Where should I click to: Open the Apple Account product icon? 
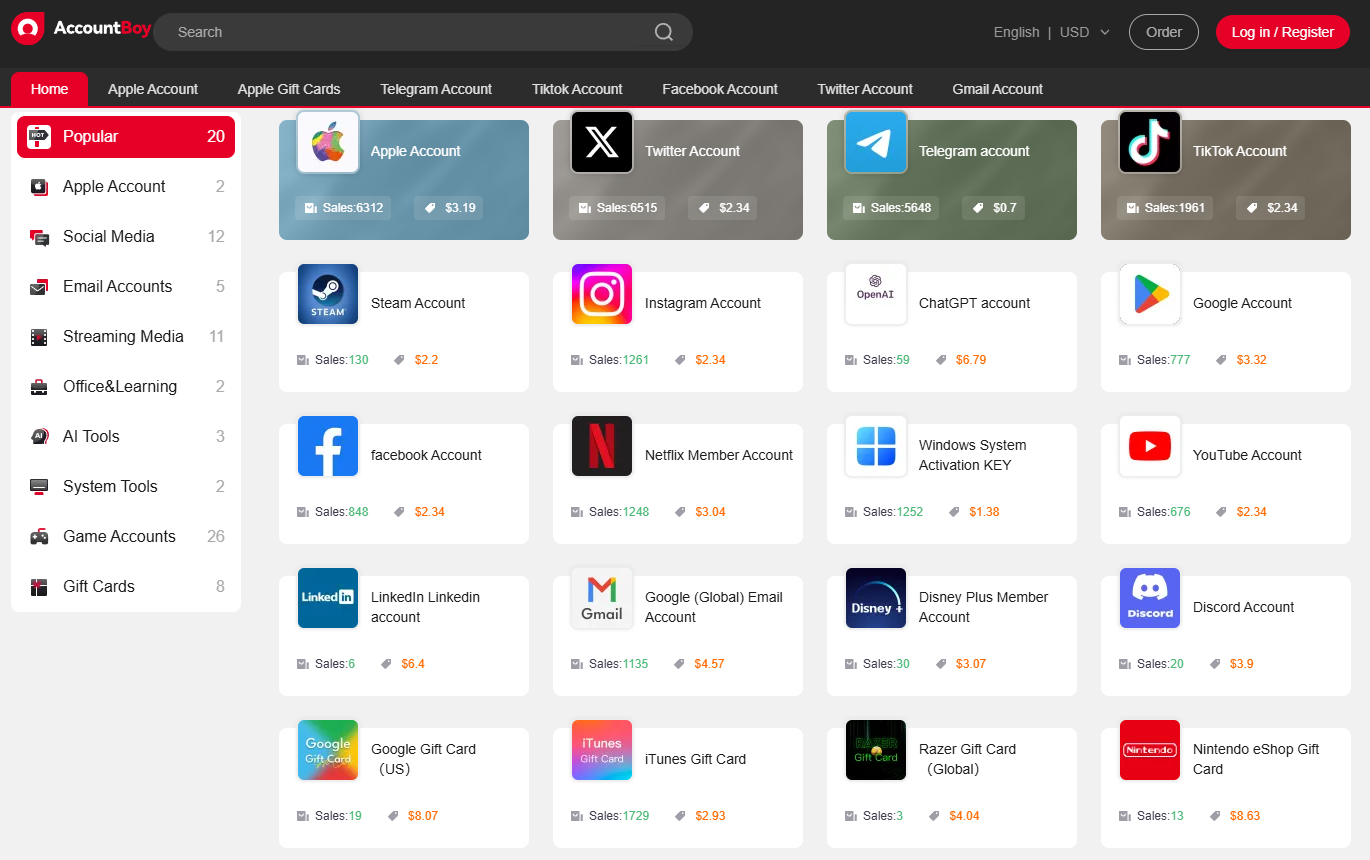(328, 142)
